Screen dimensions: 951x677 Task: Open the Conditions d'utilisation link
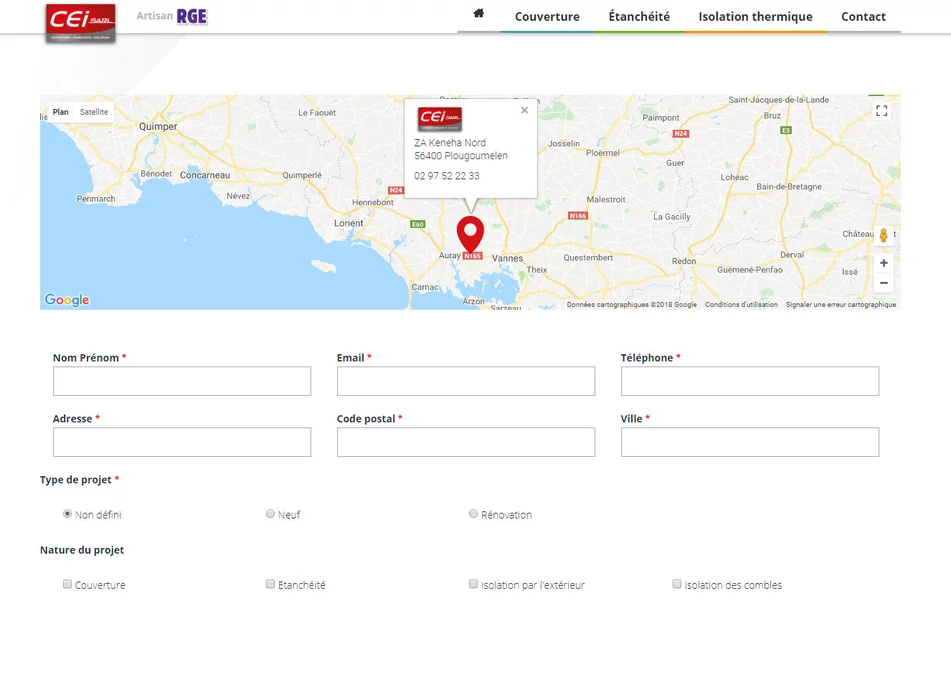coord(741,305)
